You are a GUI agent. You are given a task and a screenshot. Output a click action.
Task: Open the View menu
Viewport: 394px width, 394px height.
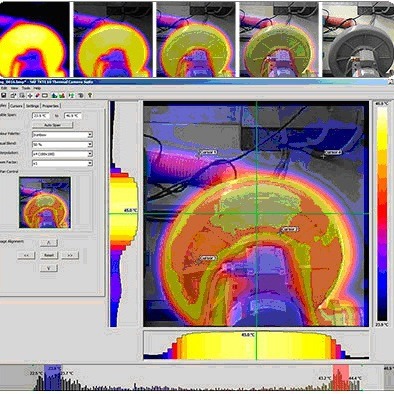click(x=14, y=88)
